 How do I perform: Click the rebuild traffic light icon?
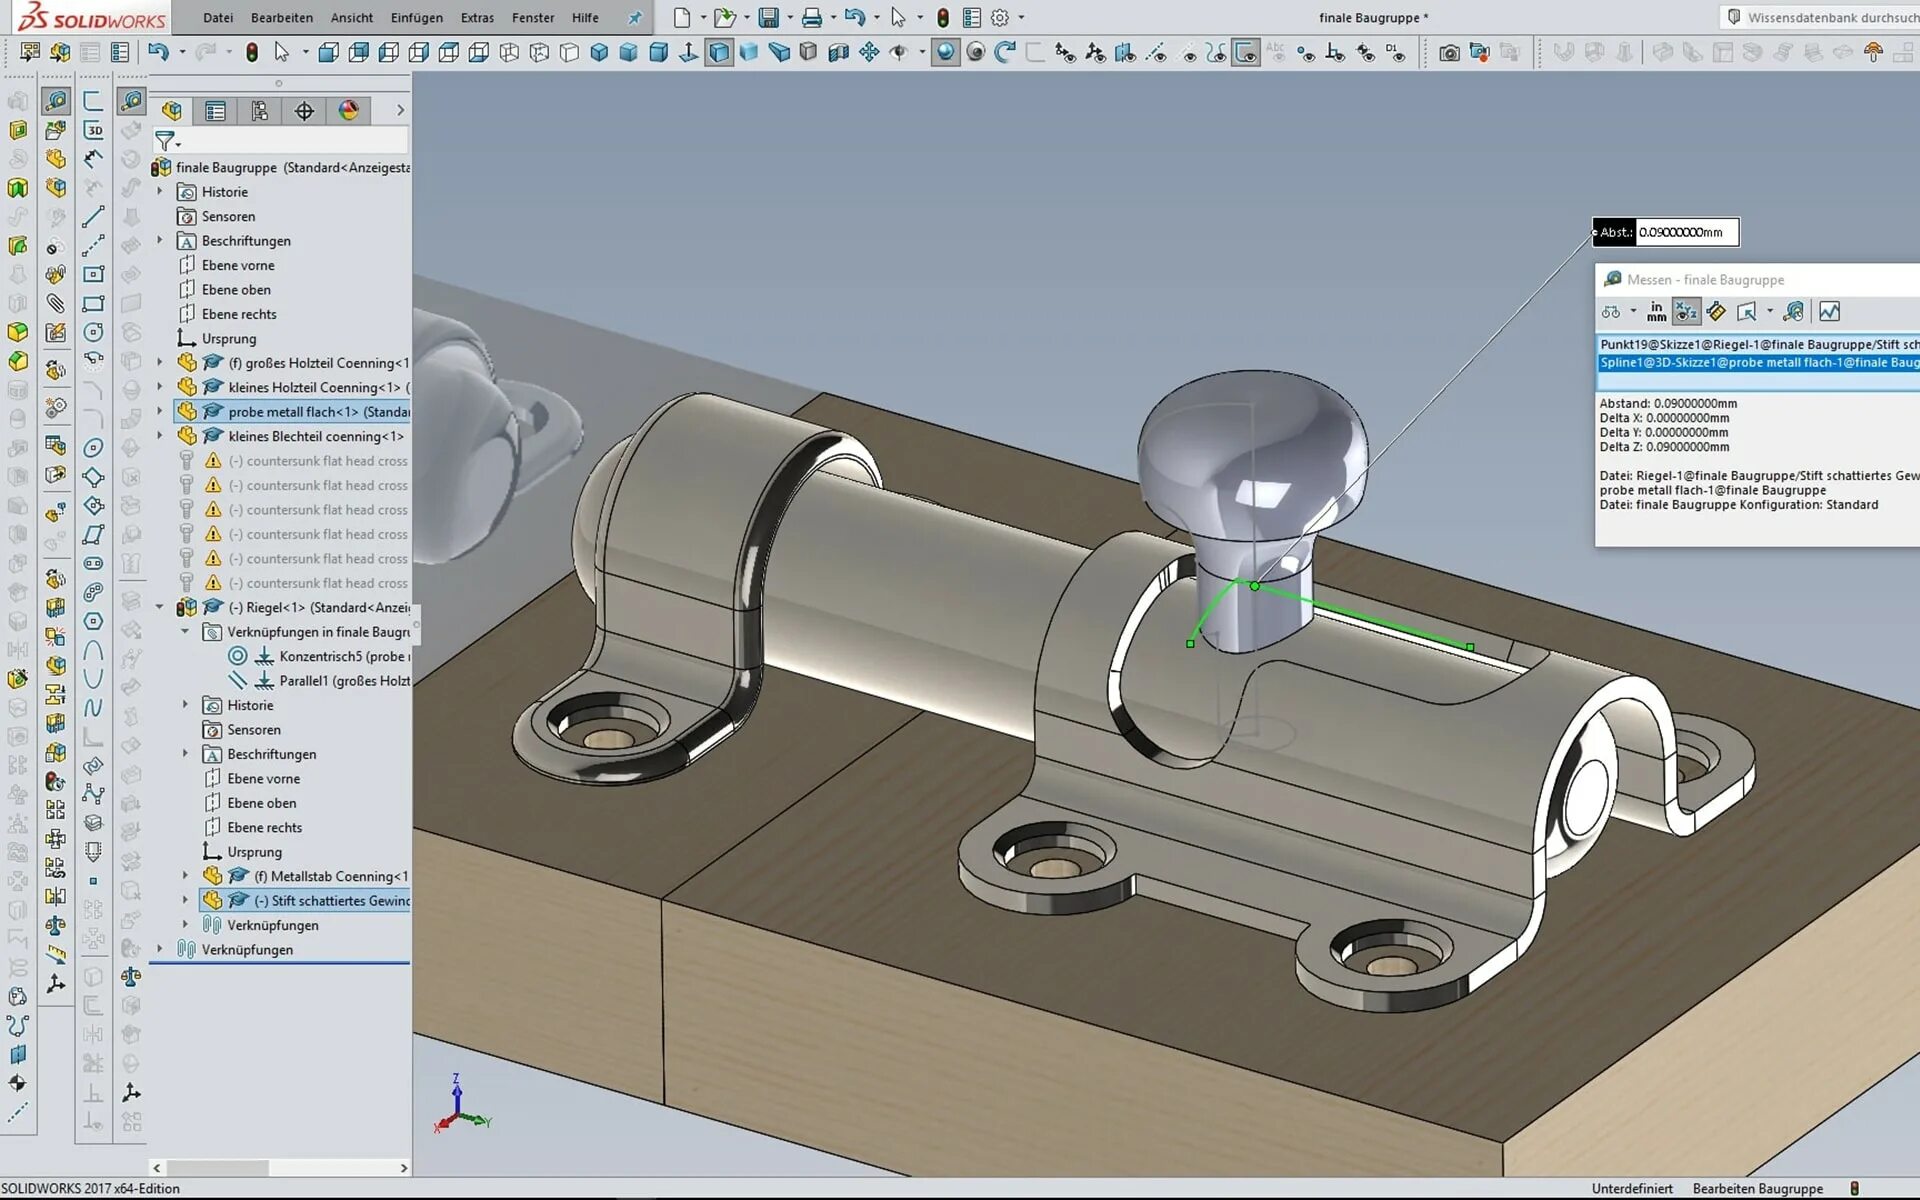coord(942,17)
